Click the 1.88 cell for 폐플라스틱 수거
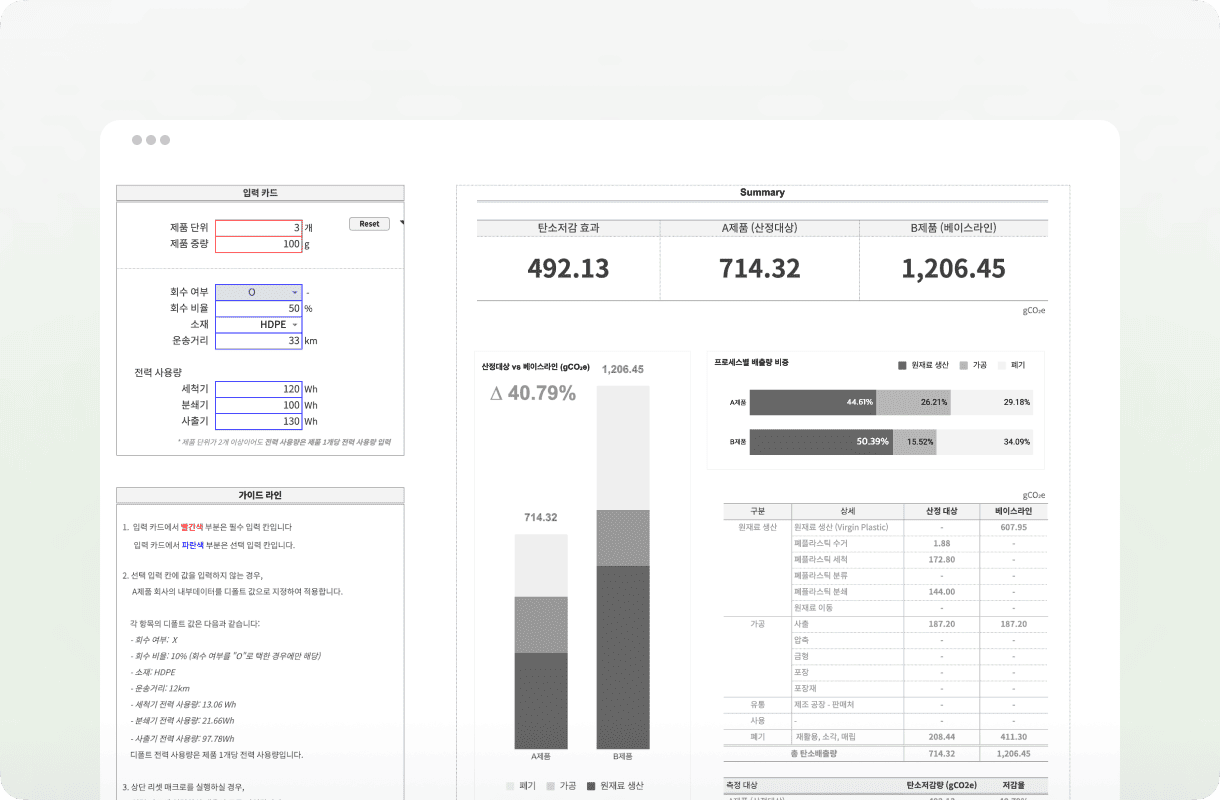 tap(941, 543)
